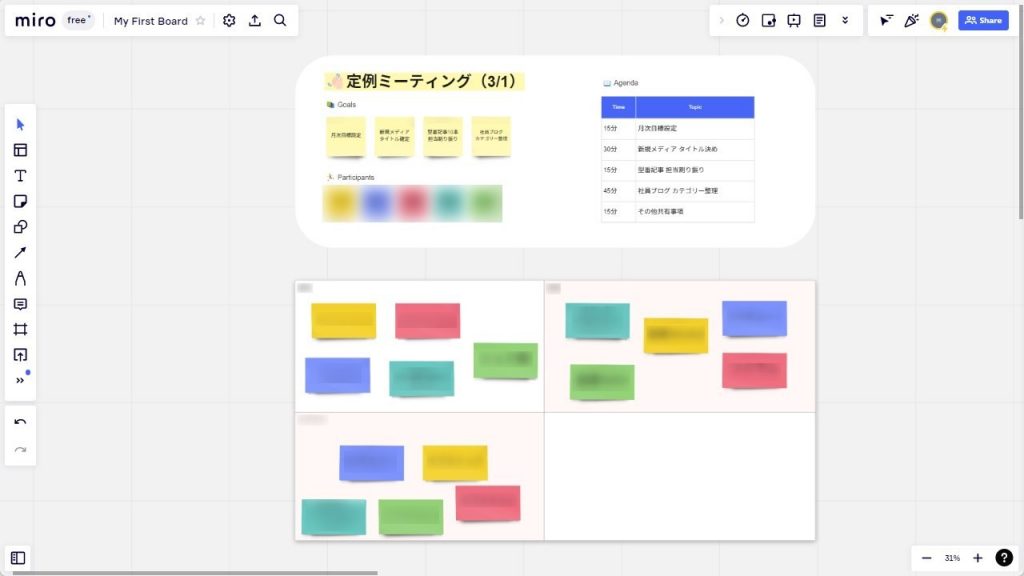Rename the My First Board title

(x=151, y=21)
